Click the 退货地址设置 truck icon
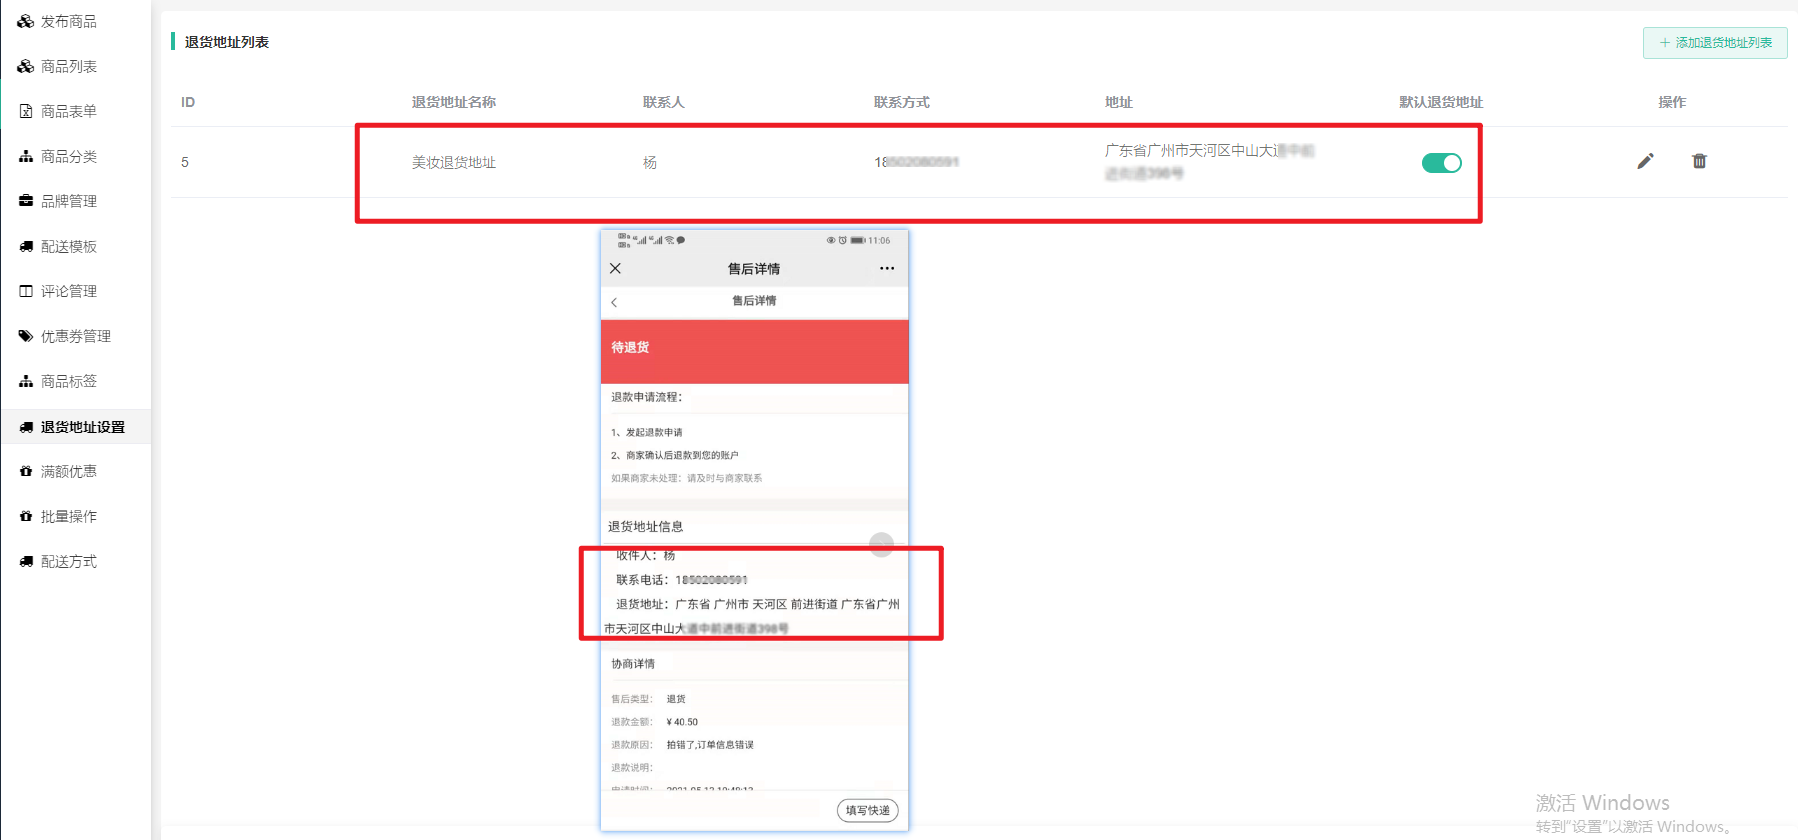Image resolution: width=1798 pixels, height=840 pixels. tap(26, 427)
